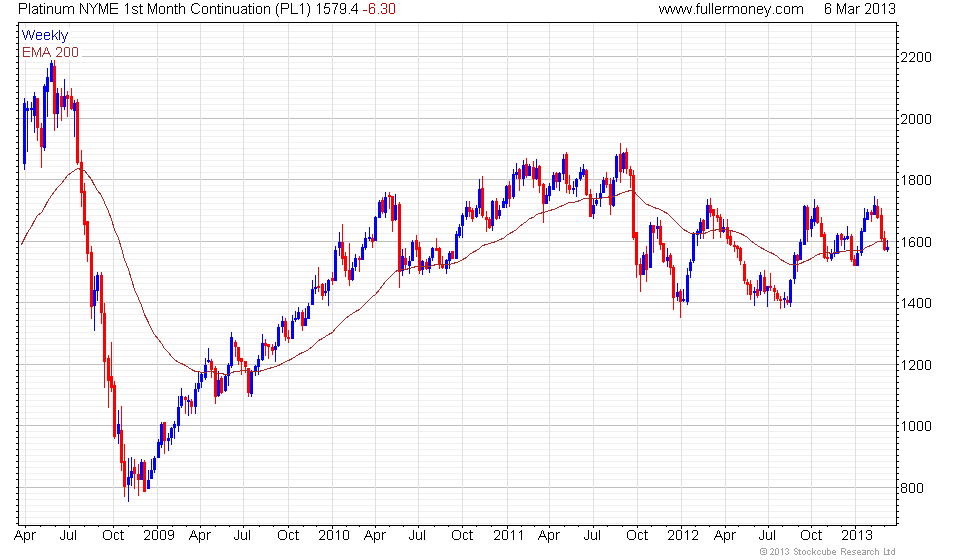Viewport: 980px width, 560px height.
Task: Click the 1400 price axis label
Action: pyautogui.click(x=916, y=304)
